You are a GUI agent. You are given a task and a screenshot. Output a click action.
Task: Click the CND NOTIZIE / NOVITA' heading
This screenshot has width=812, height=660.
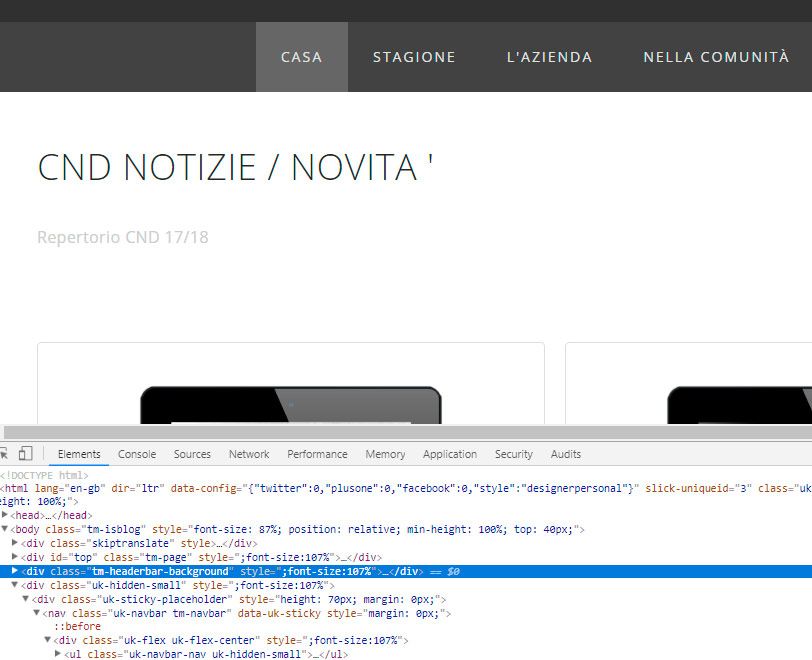[x=235, y=167]
